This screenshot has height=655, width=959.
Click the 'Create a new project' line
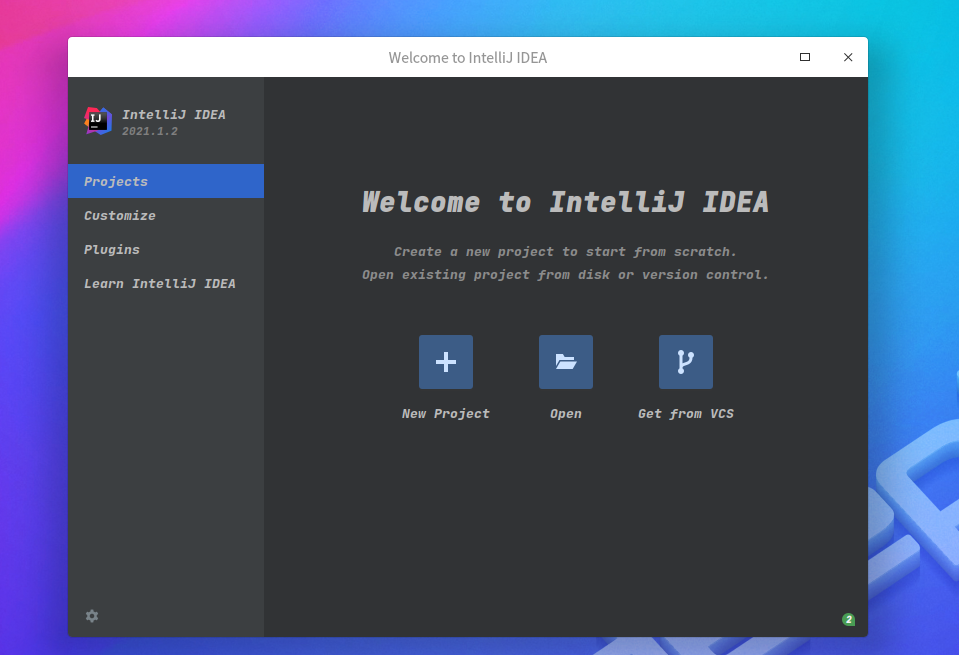(x=565, y=251)
